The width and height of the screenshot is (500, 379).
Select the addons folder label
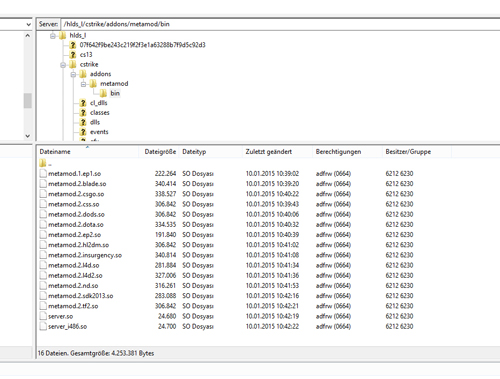point(100,74)
